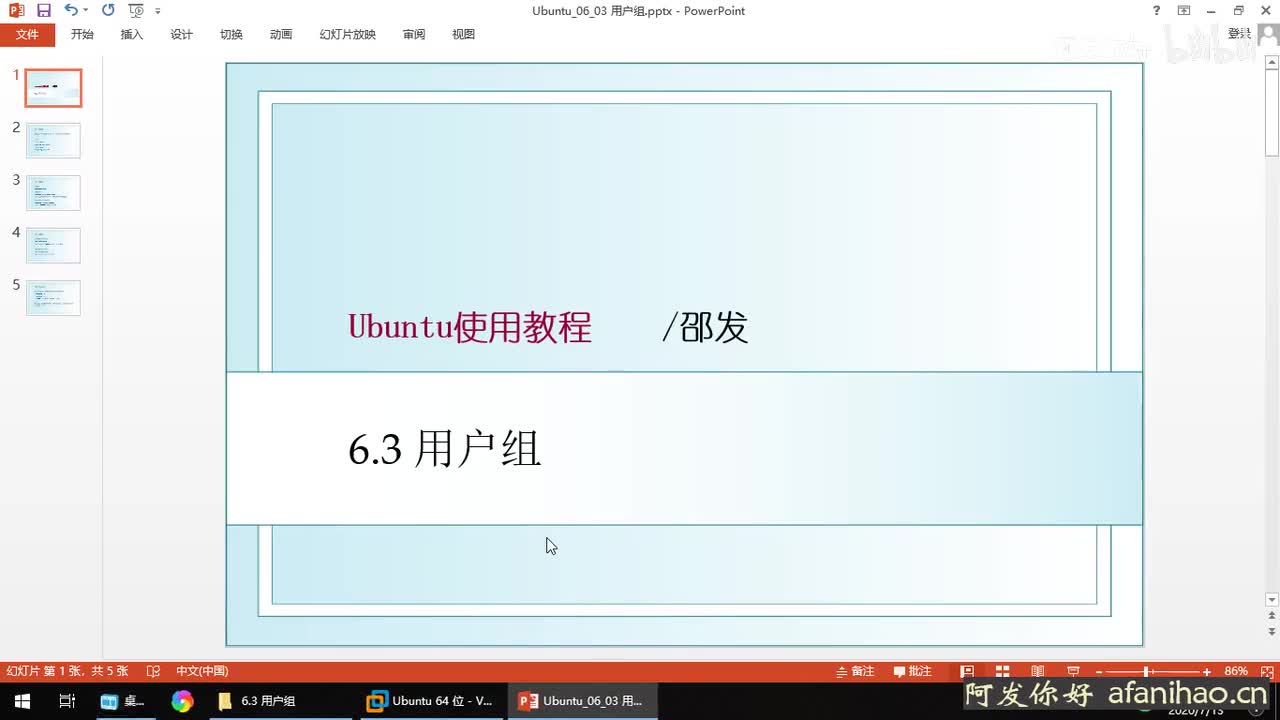Select slide 3 thumbnail
Screen dimensions: 1280x720
(x=53, y=192)
